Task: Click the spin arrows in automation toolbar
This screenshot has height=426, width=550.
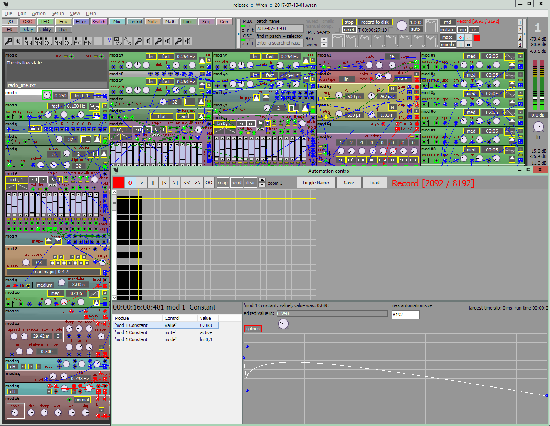Action: pyautogui.click(x=262, y=182)
